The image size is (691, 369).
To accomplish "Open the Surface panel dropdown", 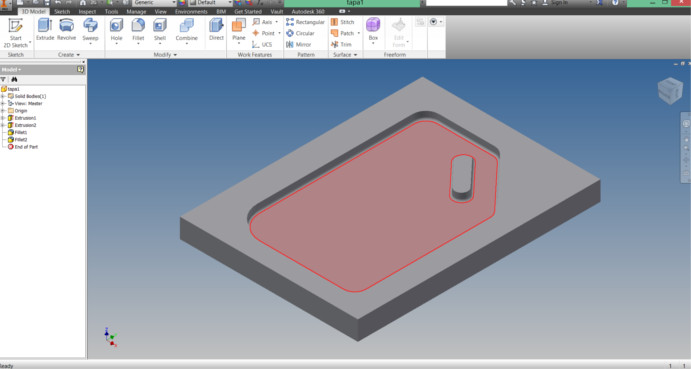I will pyautogui.click(x=345, y=55).
